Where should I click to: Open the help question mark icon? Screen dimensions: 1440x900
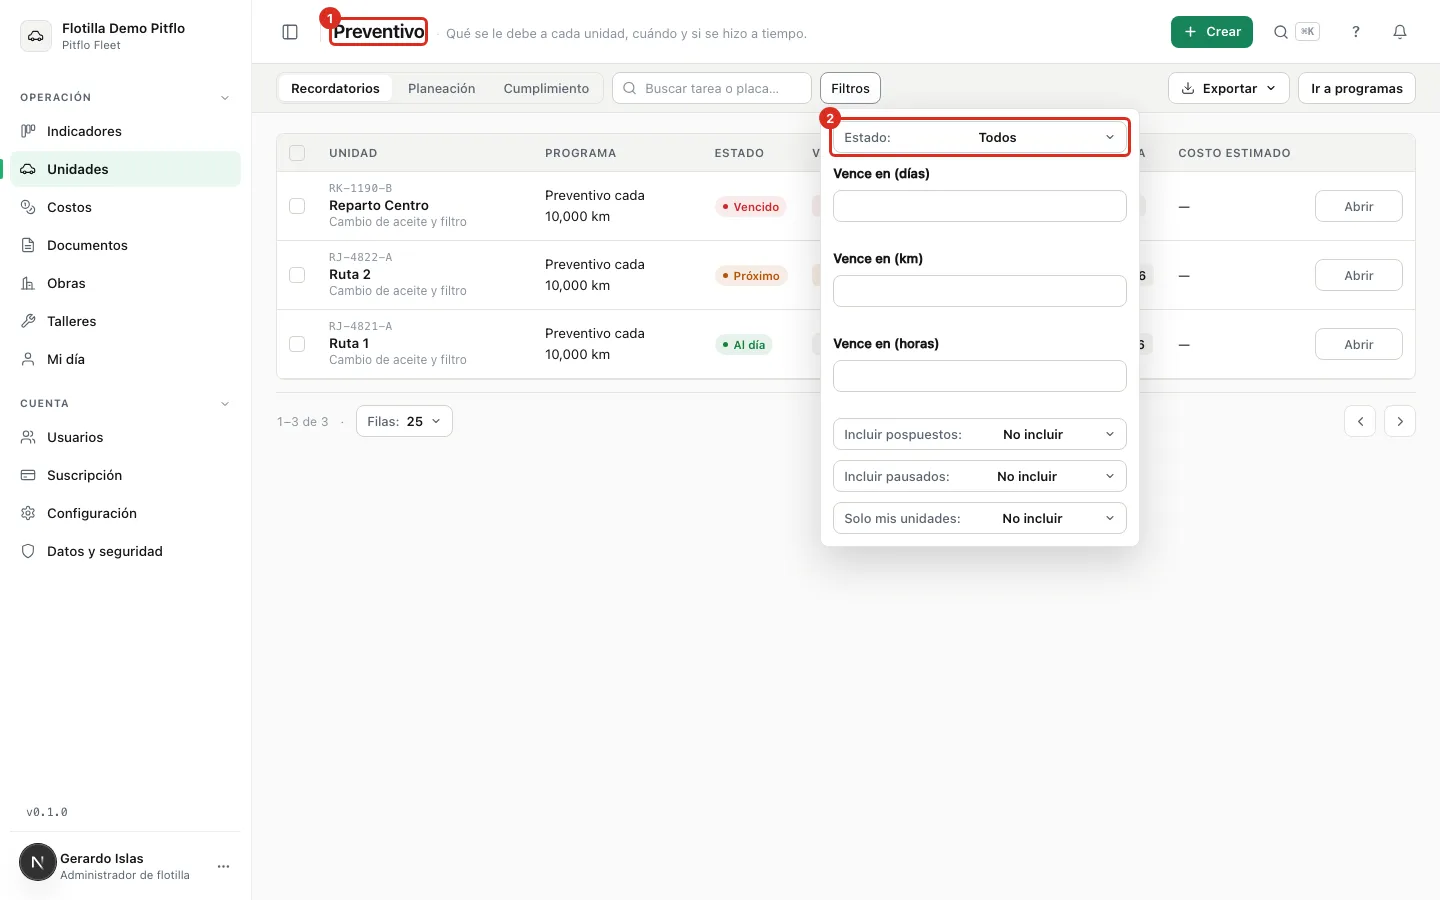pos(1356,32)
